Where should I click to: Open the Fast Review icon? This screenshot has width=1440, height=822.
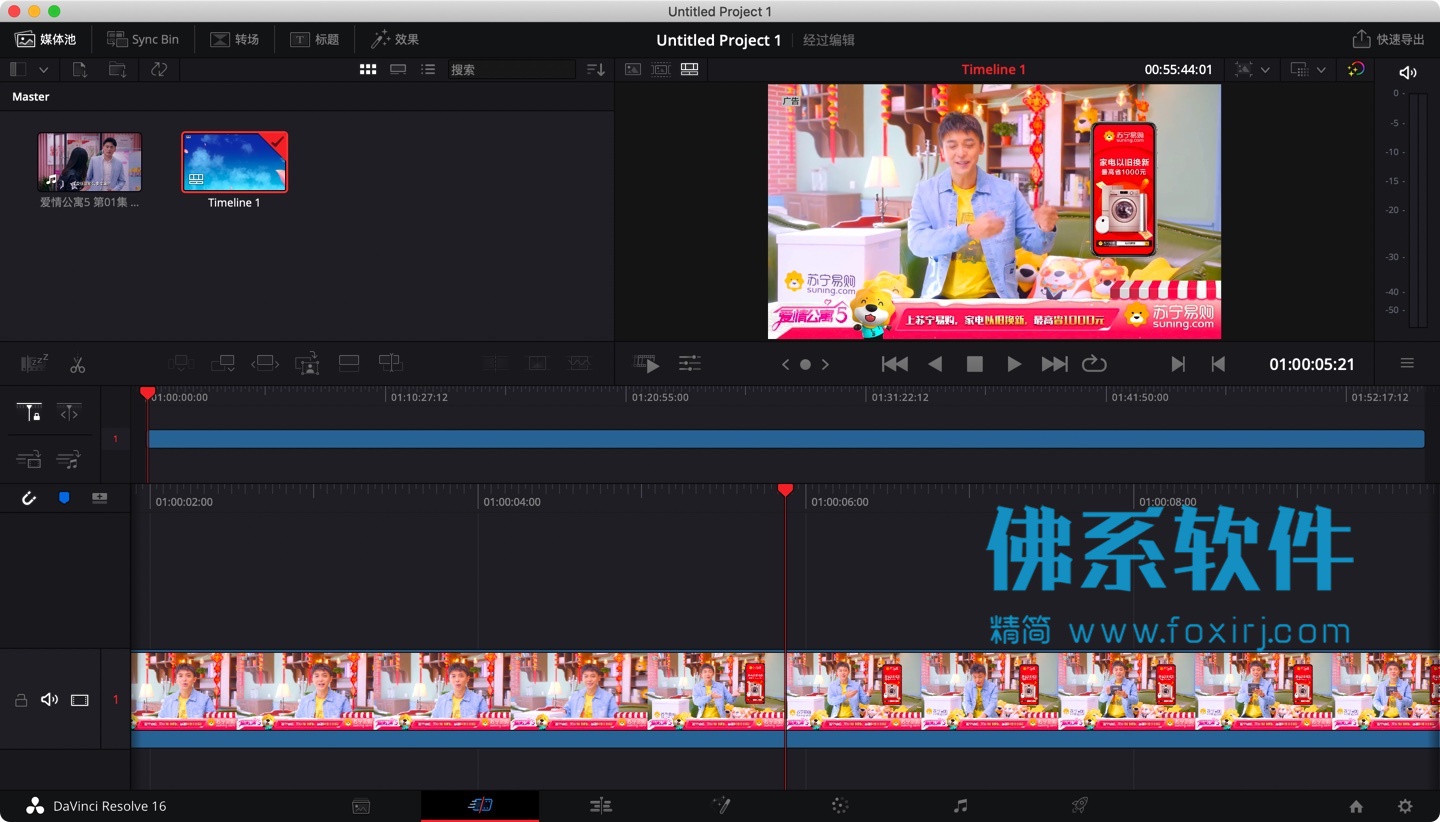(x=647, y=364)
